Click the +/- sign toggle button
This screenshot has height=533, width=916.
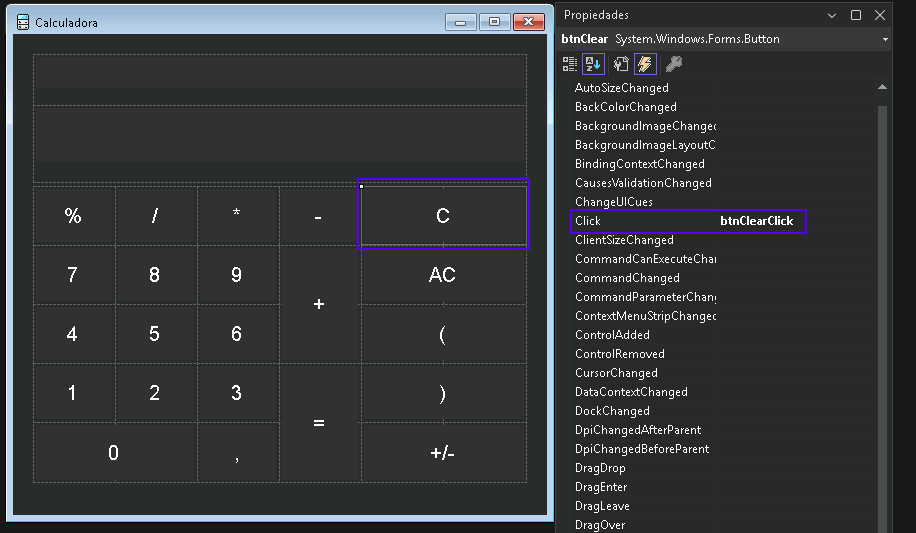click(443, 452)
